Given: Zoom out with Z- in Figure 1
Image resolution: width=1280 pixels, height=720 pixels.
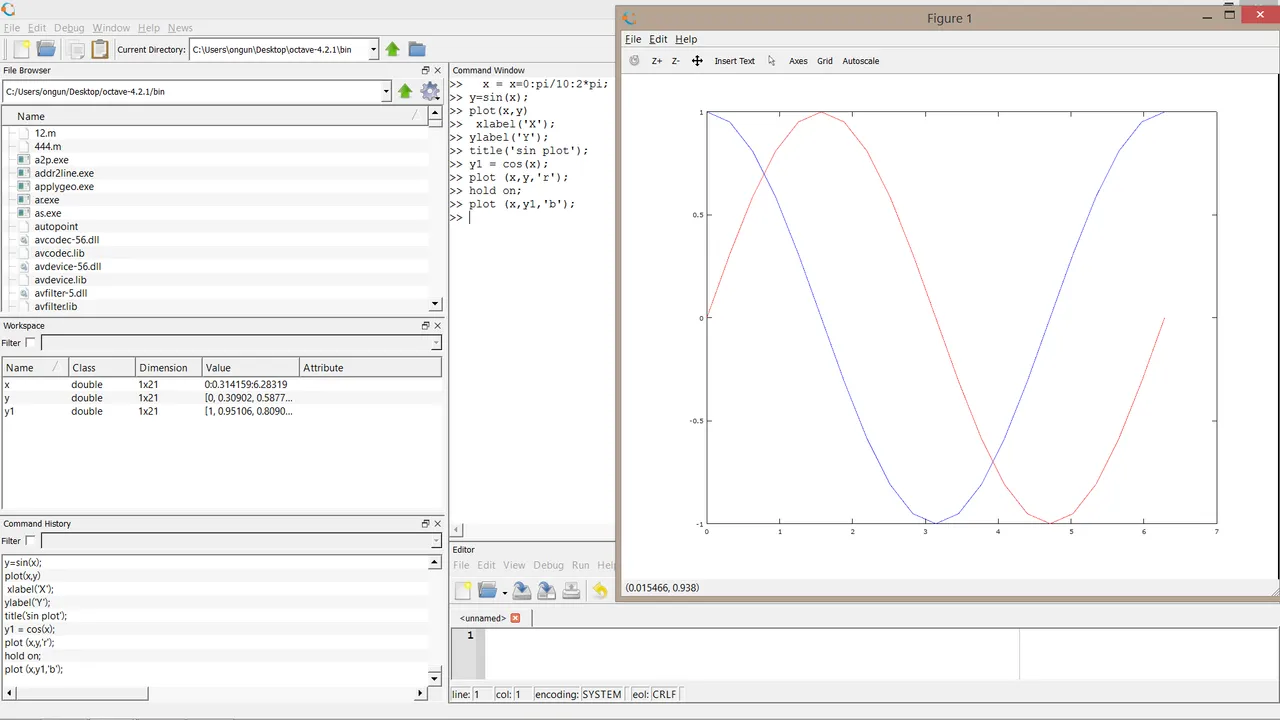Looking at the screenshot, I should click(676, 61).
